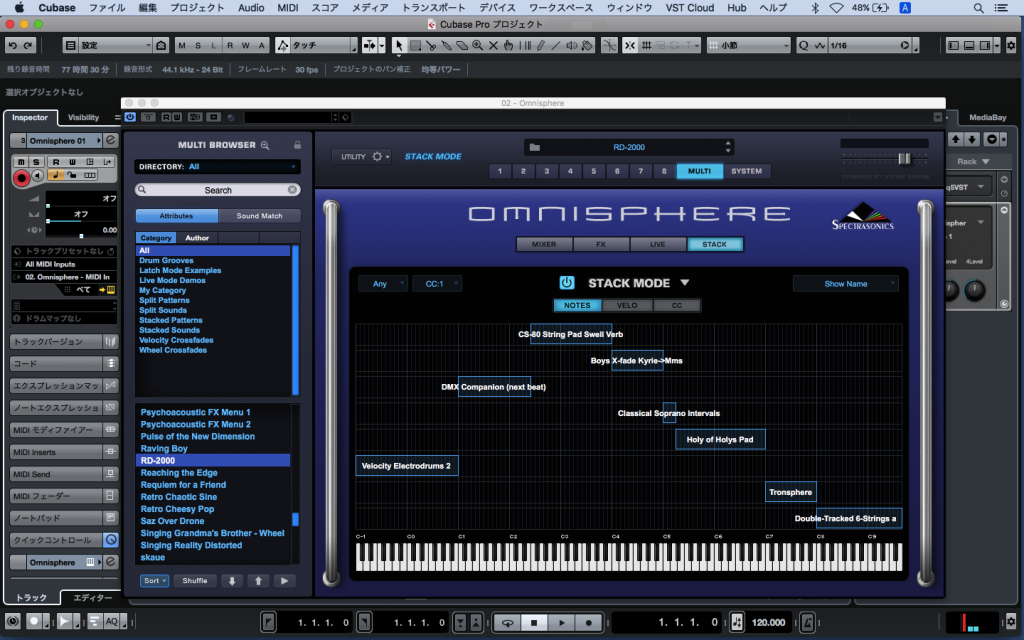Click the FX page button
Screen dimensions: 1024x640
[601, 244]
